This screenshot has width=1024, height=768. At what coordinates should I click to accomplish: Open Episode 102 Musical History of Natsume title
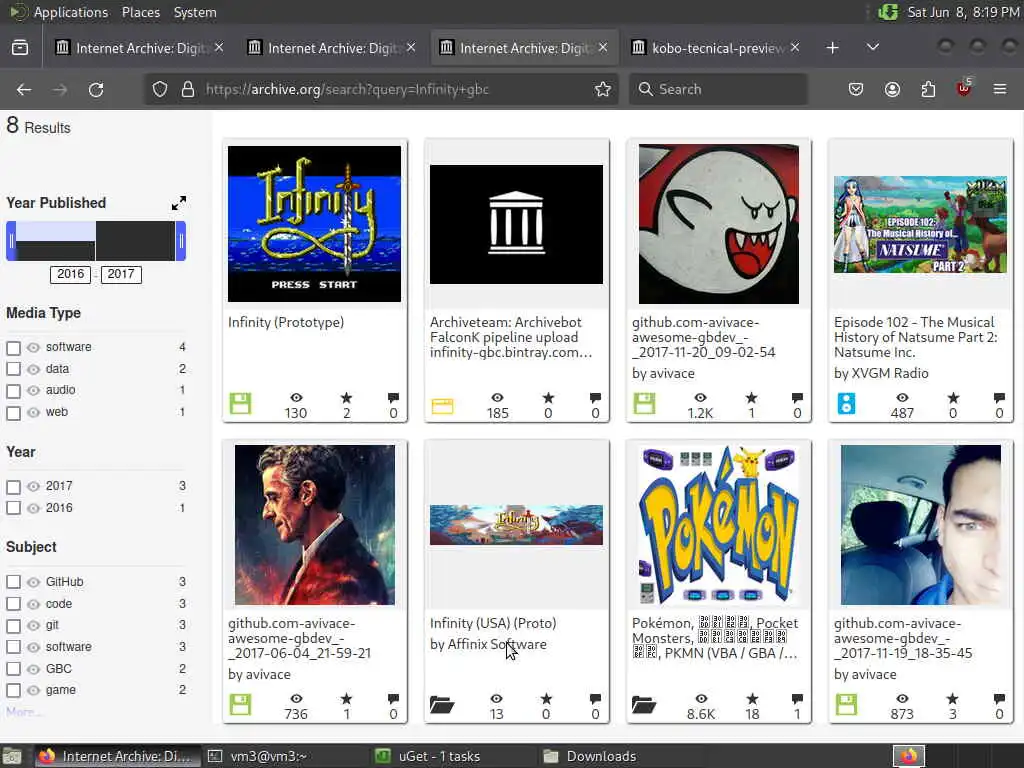tap(916, 337)
